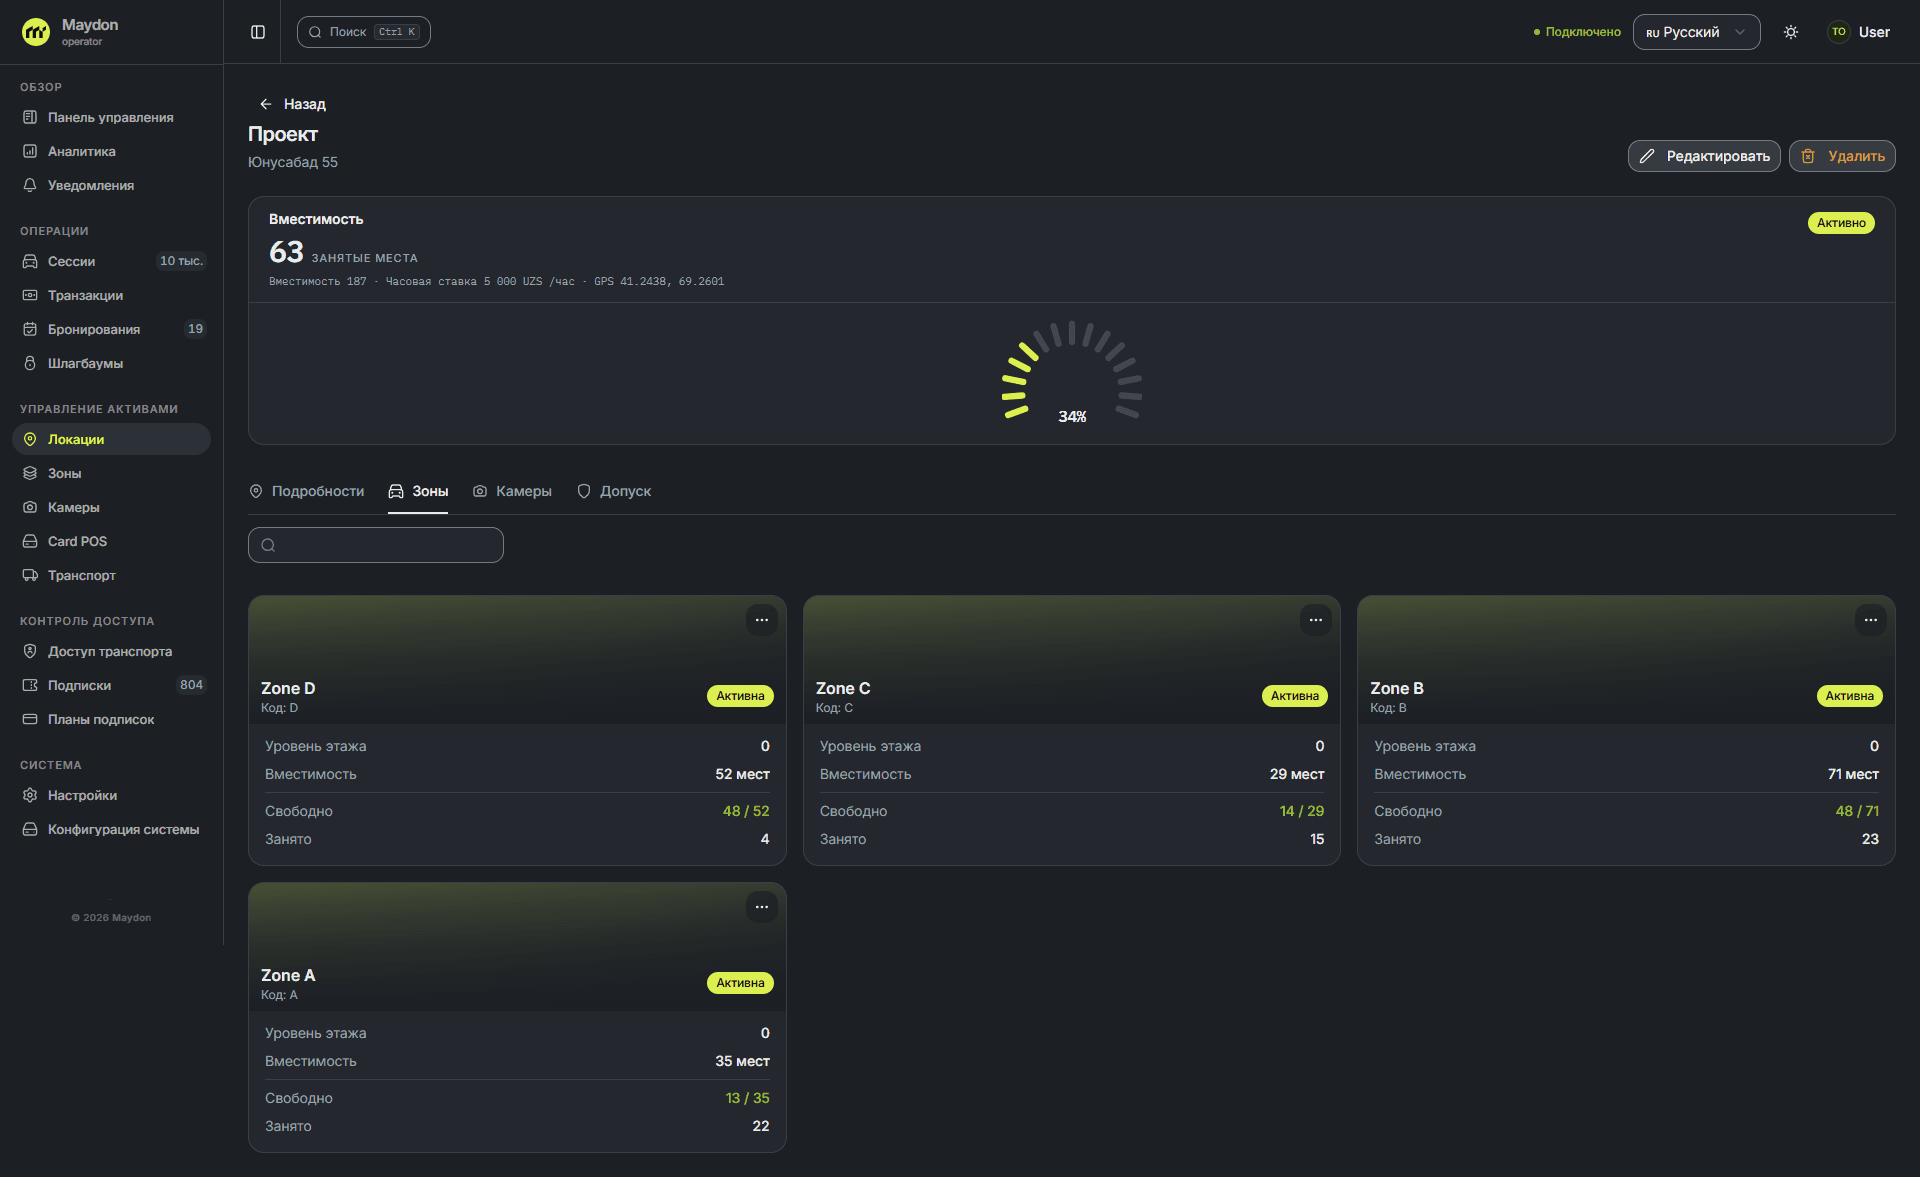Open Камеры in the sidebar
Image resolution: width=1920 pixels, height=1177 pixels.
tap(111, 508)
